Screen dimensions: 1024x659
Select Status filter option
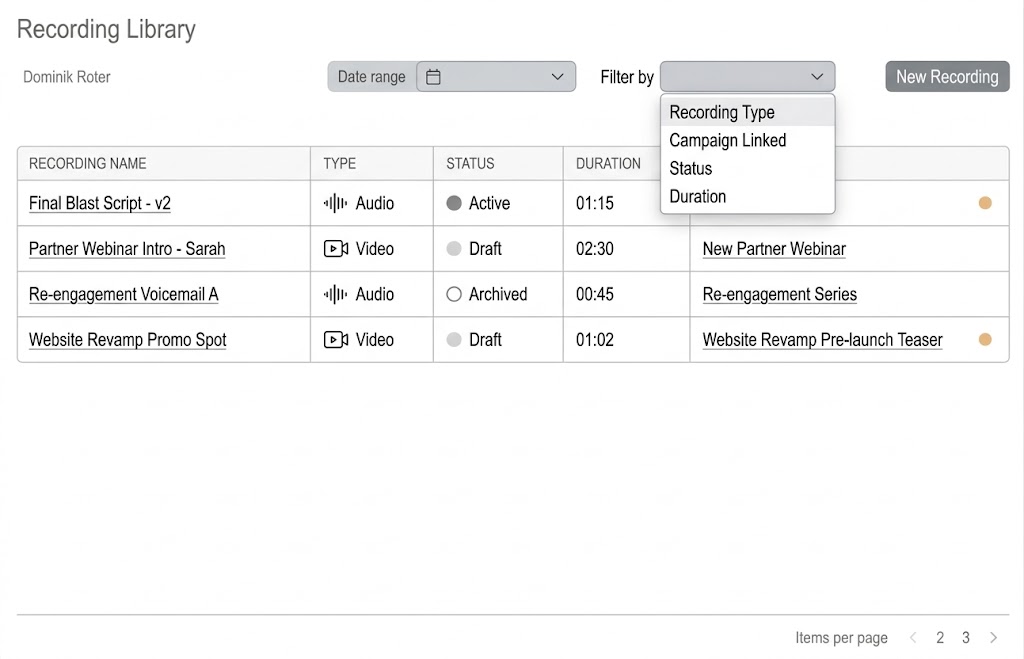pos(747,169)
